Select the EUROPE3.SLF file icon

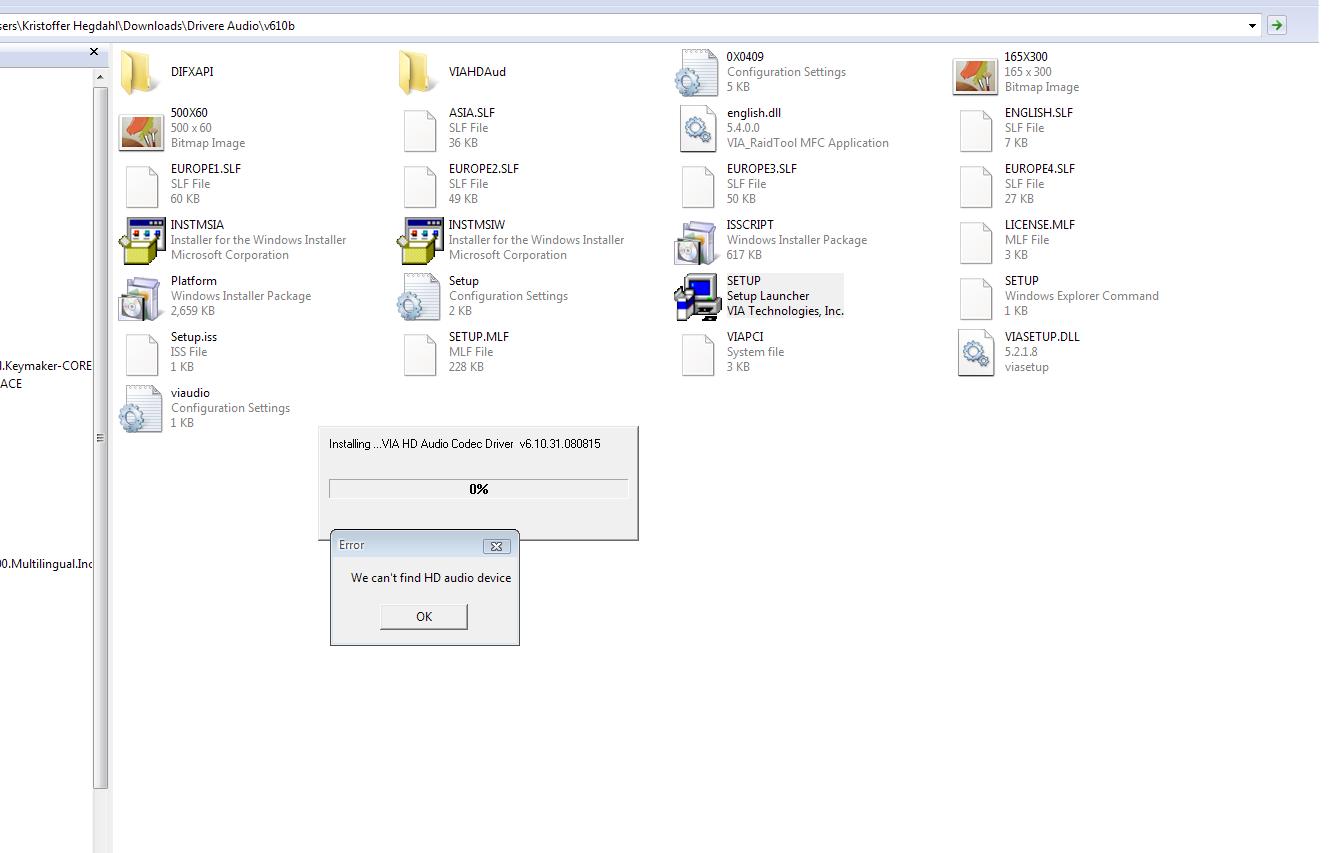698,185
